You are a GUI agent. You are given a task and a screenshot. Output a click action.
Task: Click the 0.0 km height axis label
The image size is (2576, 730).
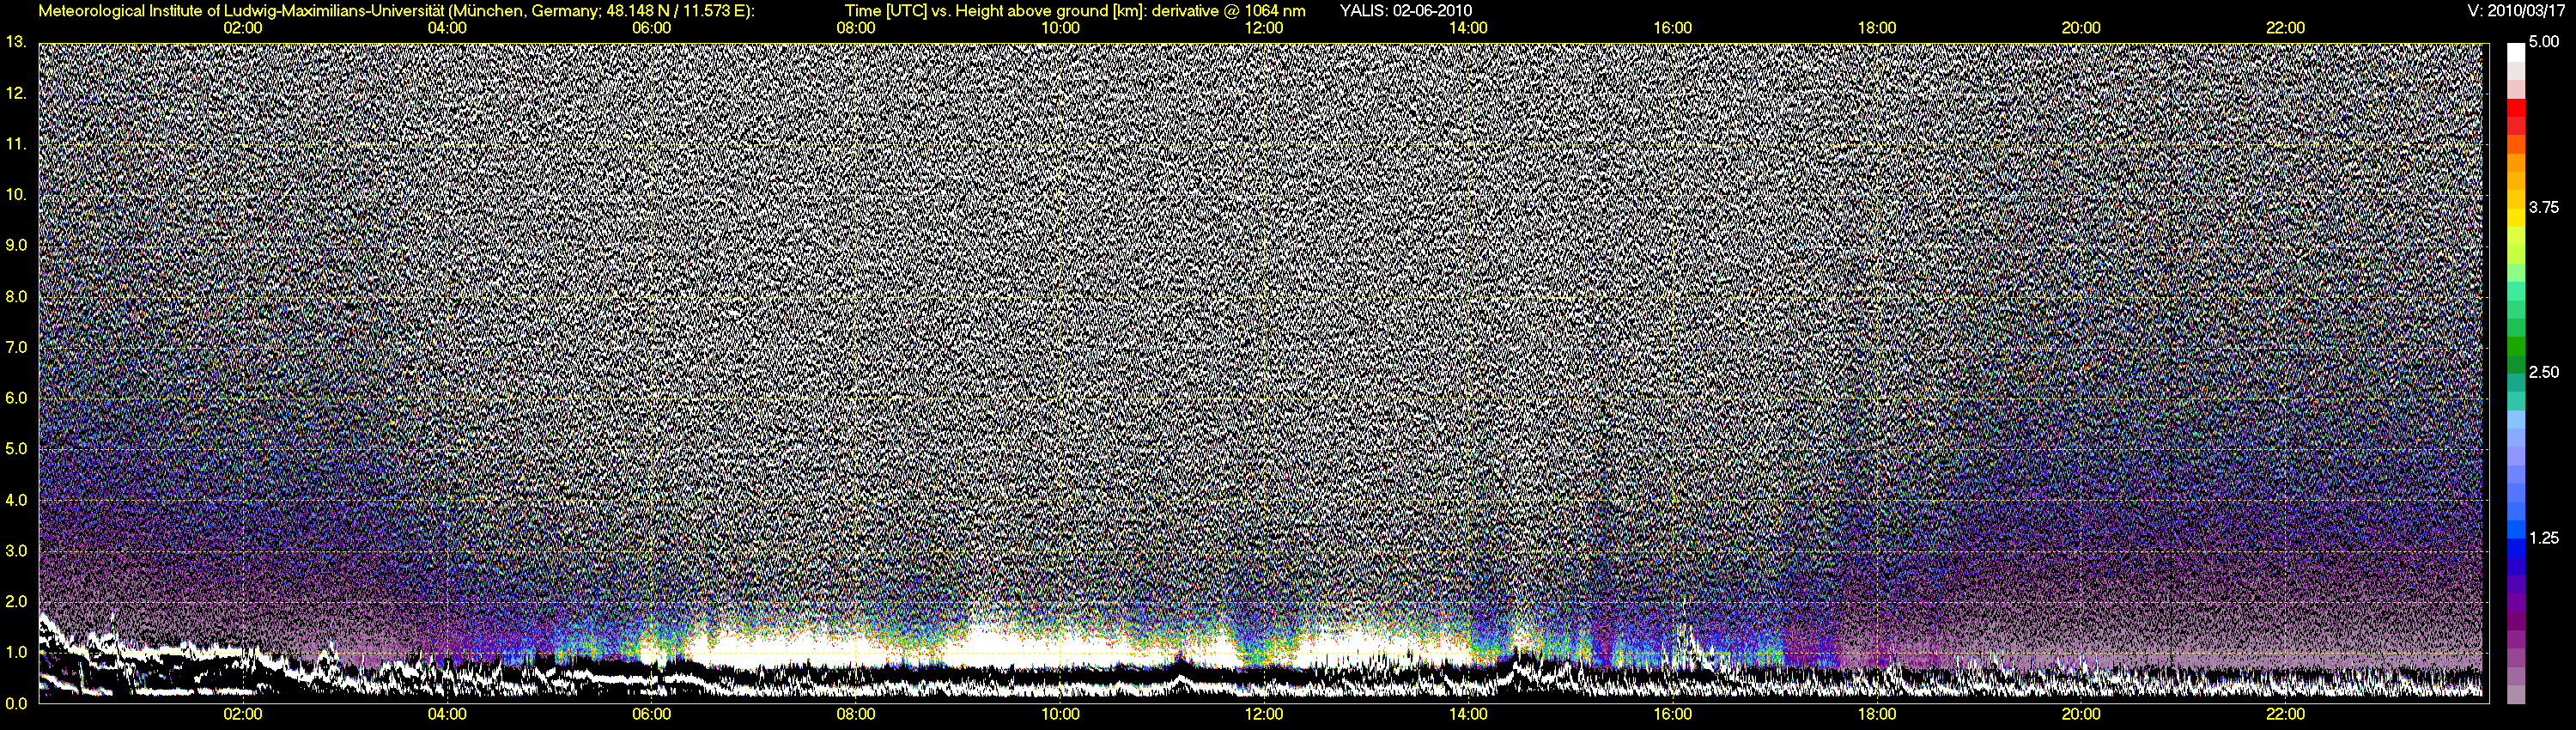click(x=16, y=703)
